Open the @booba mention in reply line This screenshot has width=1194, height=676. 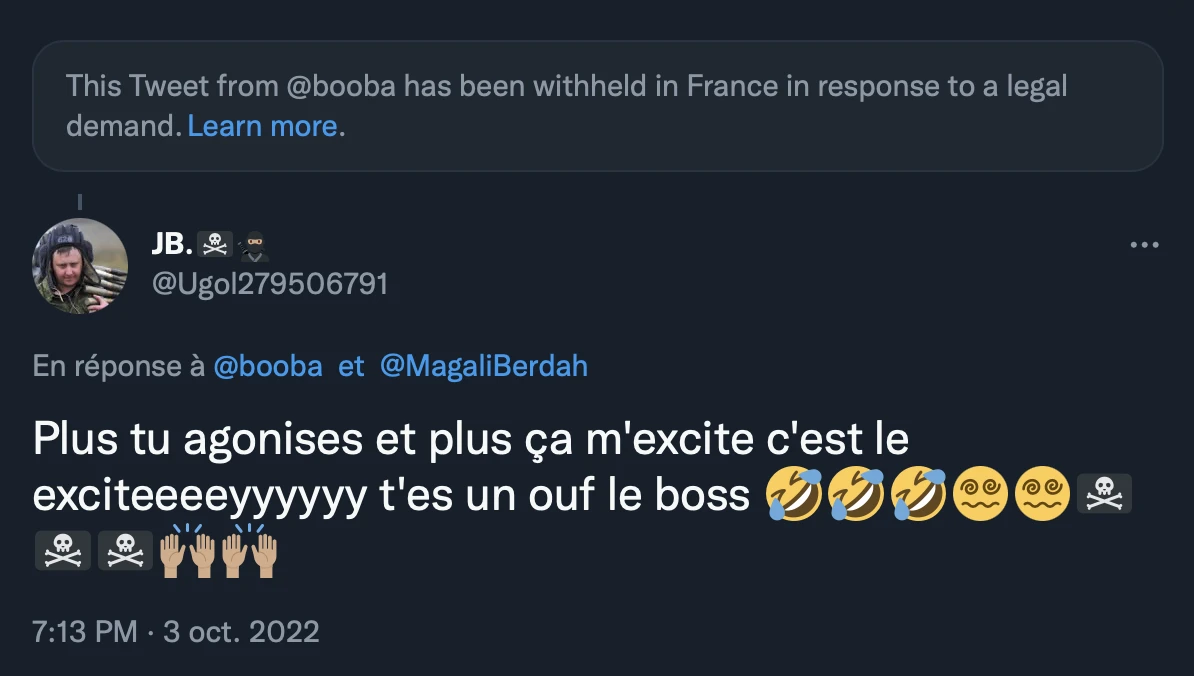[x=268, y=366]
